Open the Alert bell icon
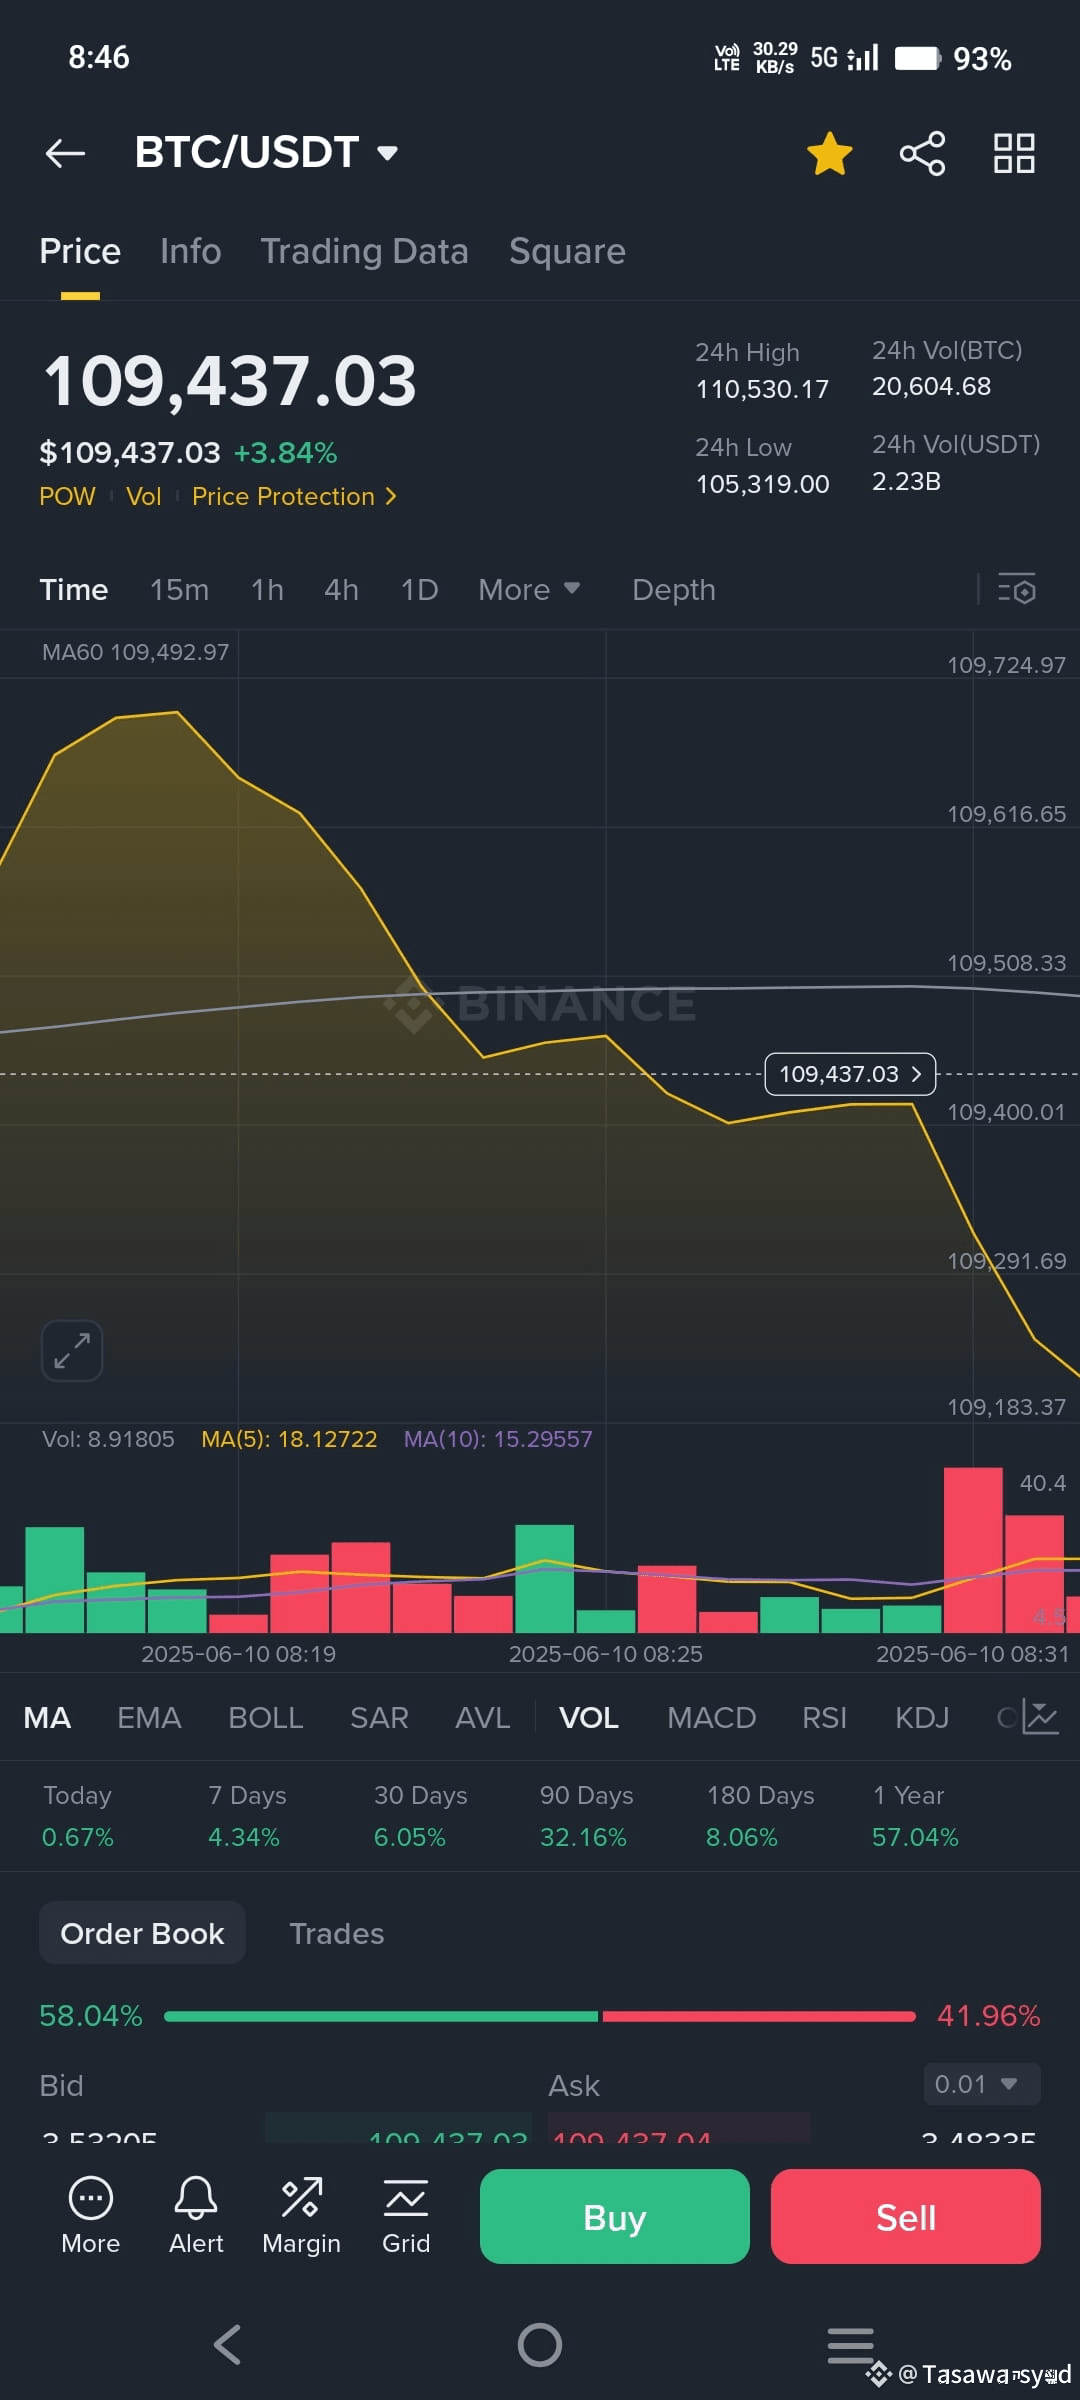This screenshot has height=2400, width=1080. [196, 2216]
